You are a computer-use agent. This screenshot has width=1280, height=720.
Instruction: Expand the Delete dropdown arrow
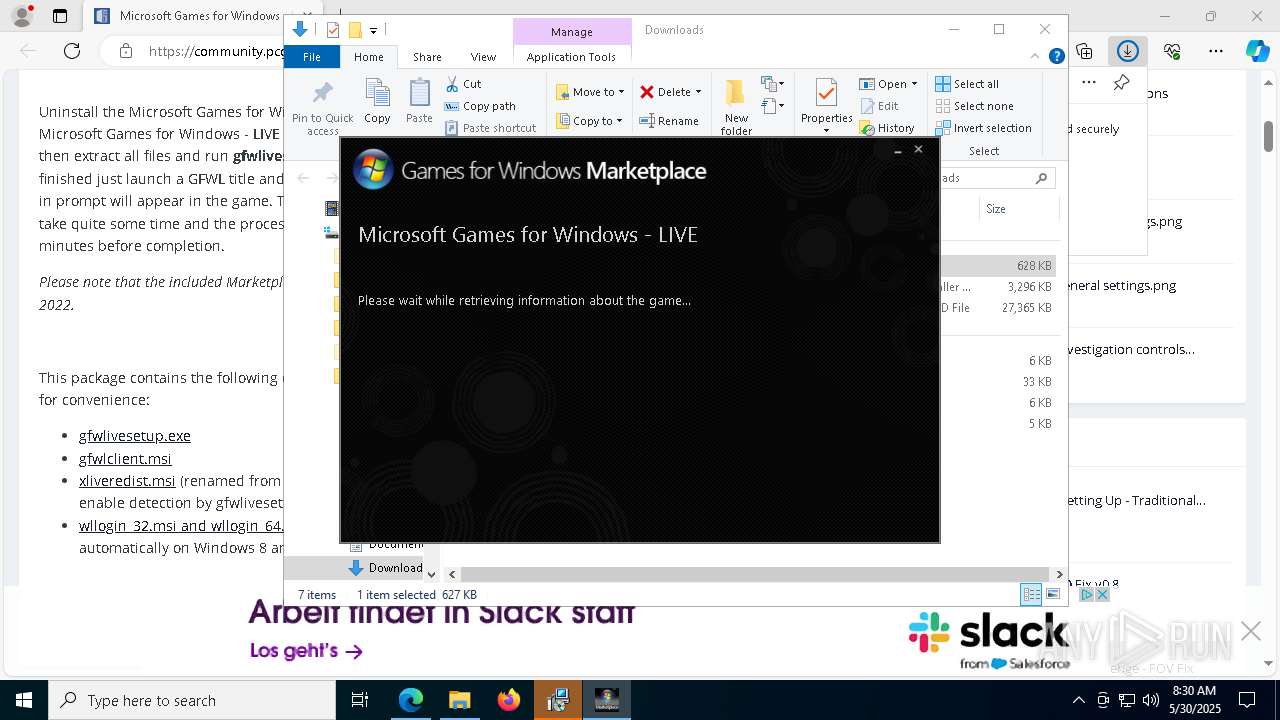click(698, 92)
